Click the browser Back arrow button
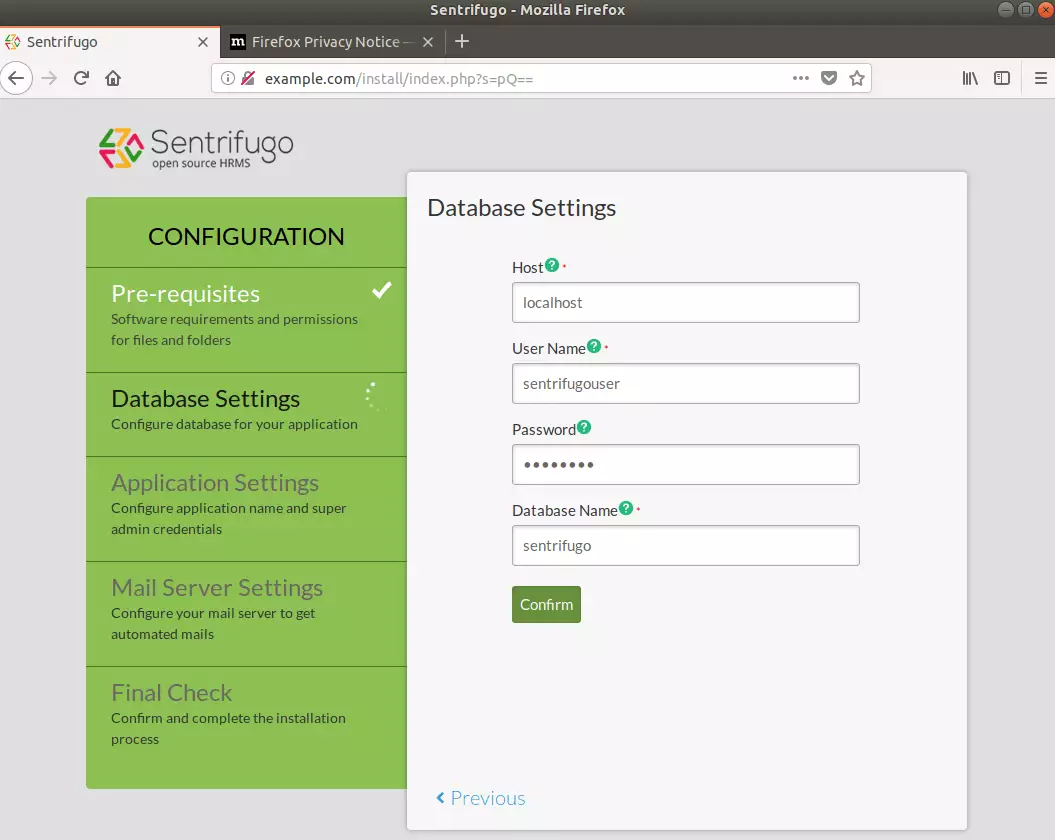The height and width of the screenshot is (840, 1055). (x=16, y=78)
